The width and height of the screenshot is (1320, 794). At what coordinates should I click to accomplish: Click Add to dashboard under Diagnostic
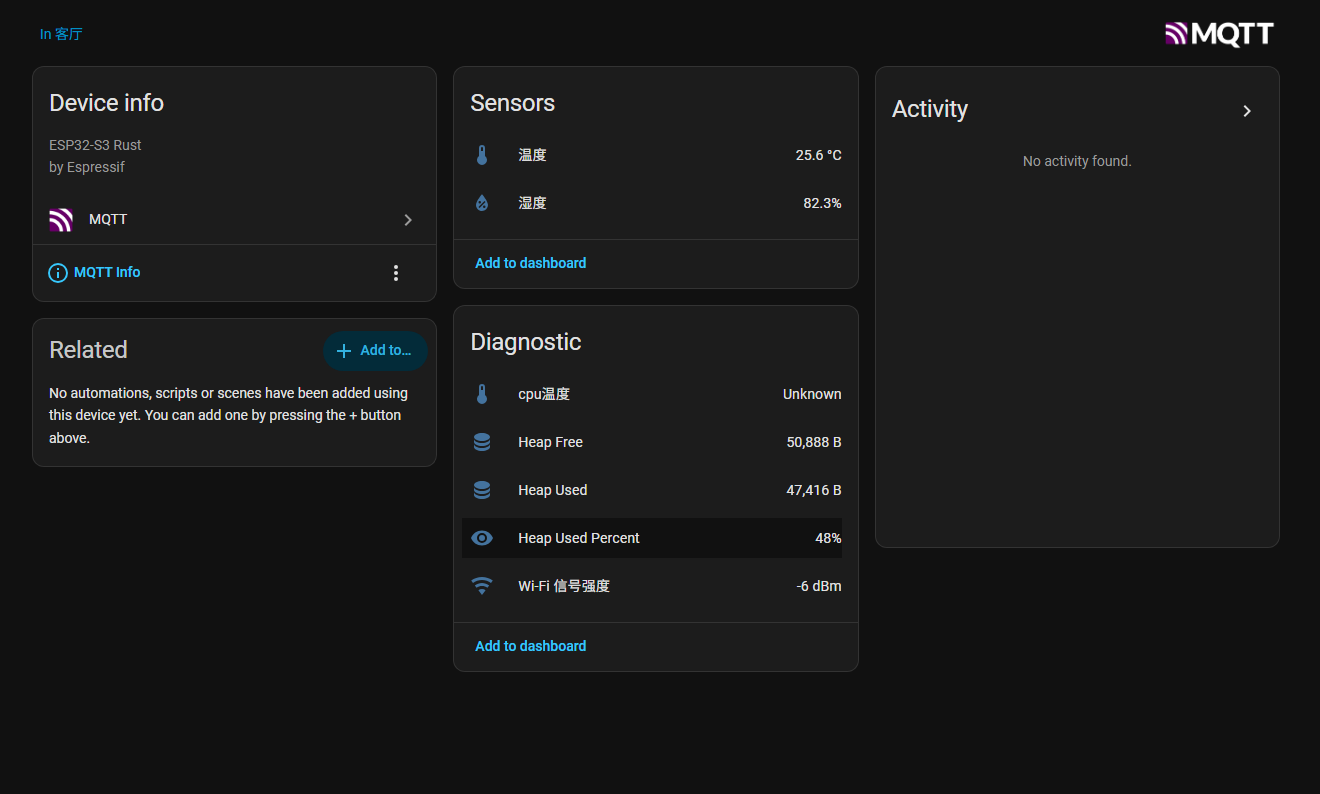pos(531,646)
